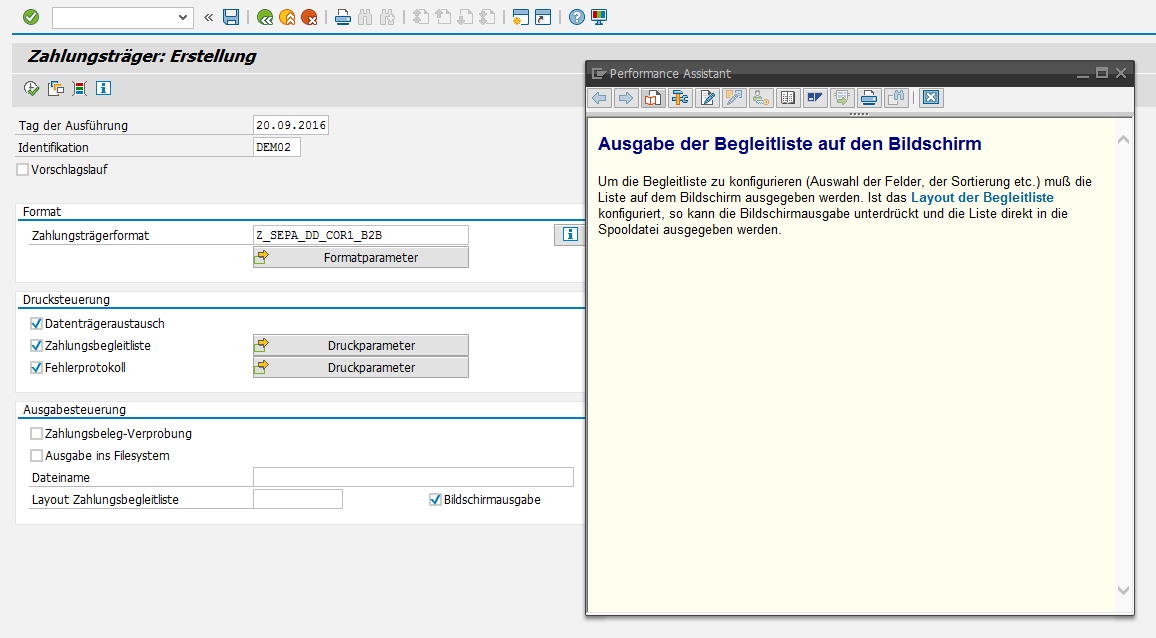Open the command field dropdown arrow
This screenshot has width=1156, height=638.
coord(183,17)
